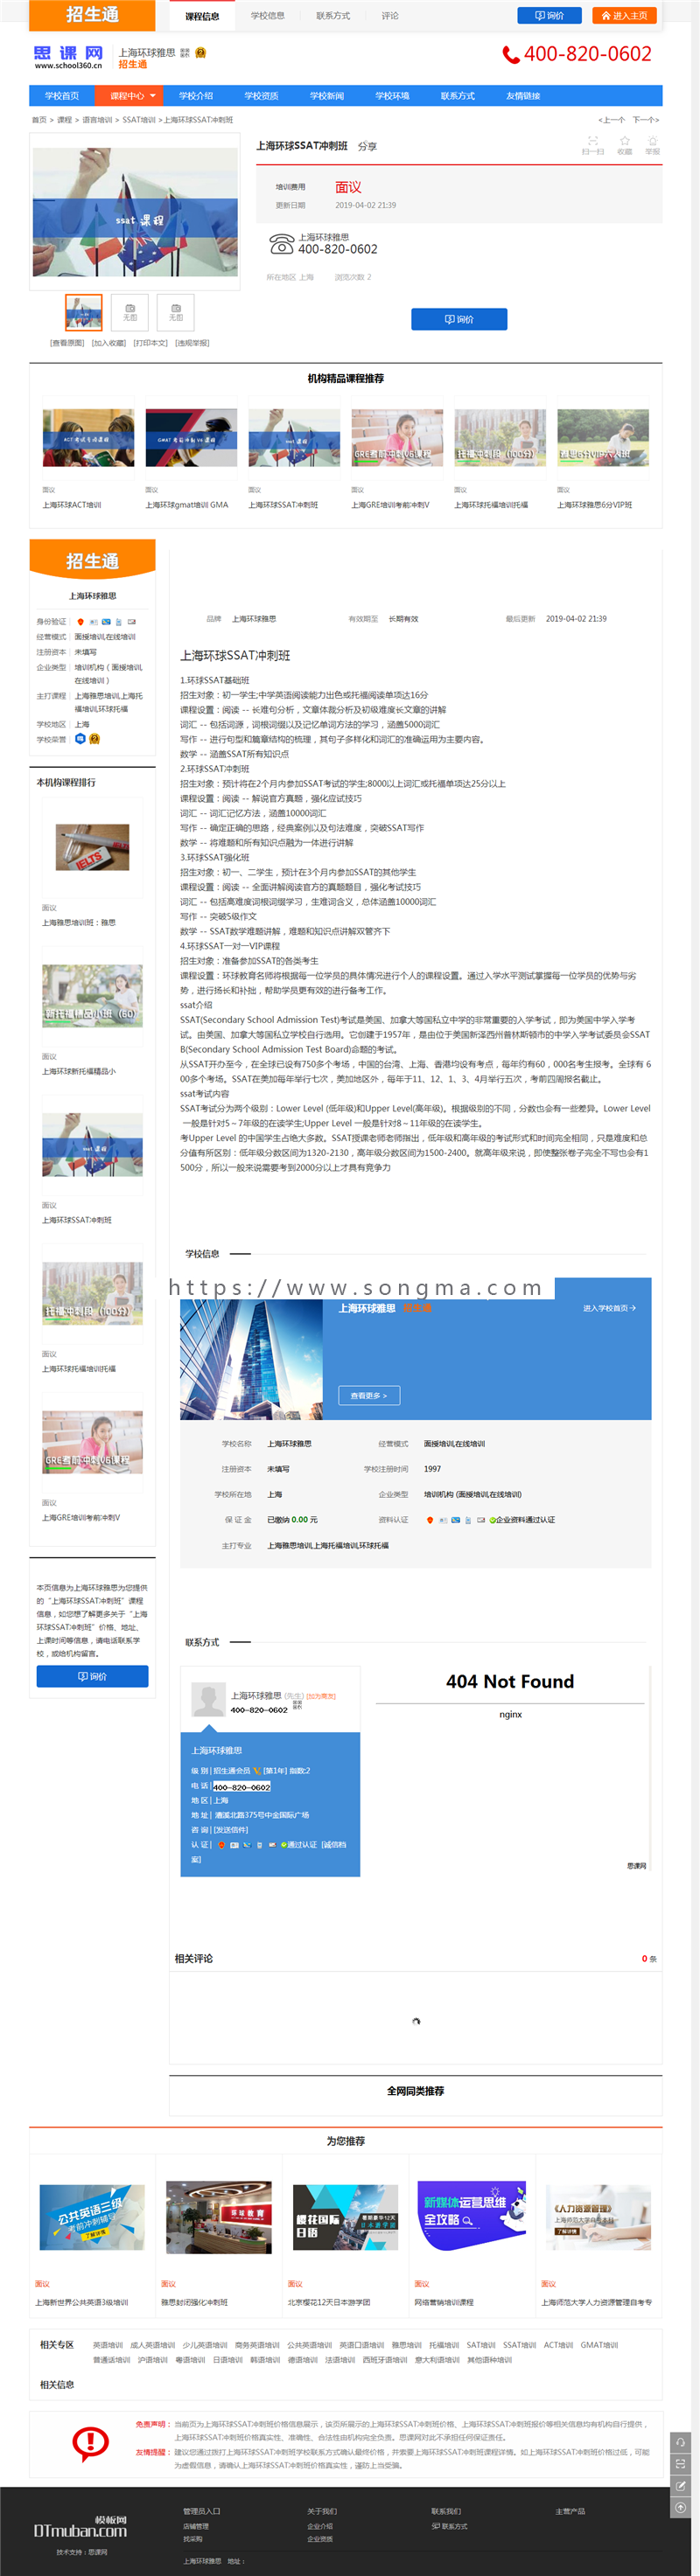Click the 查看原图 link

67,343
